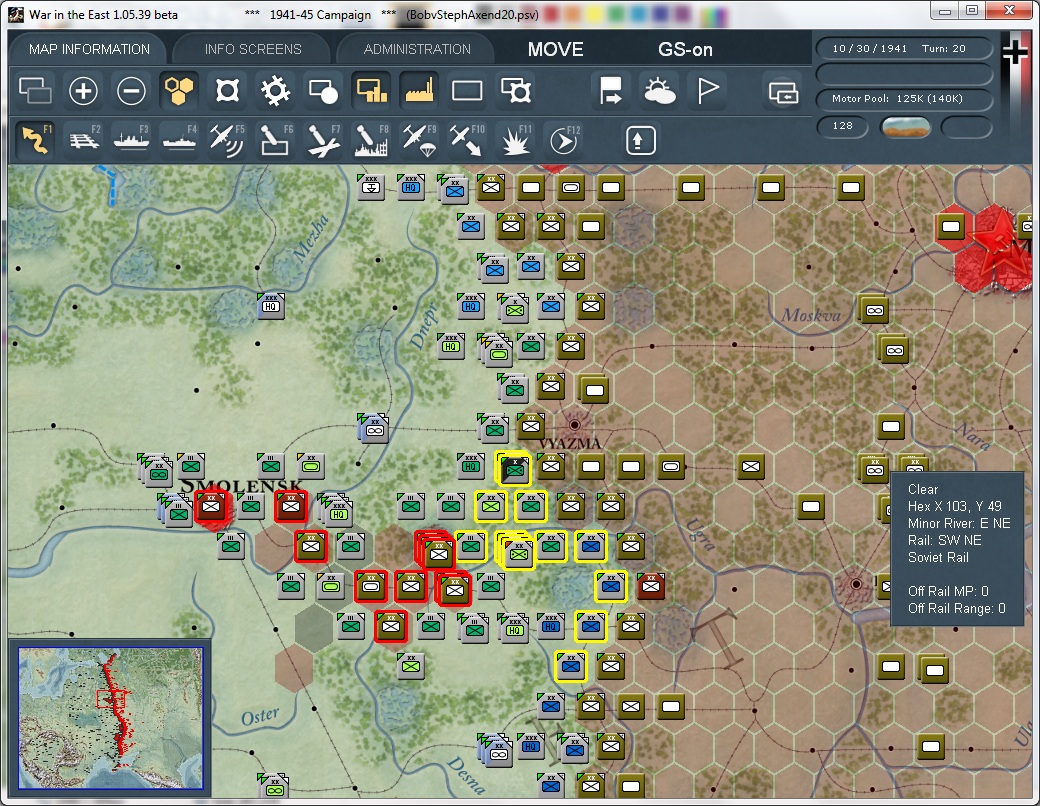Click the rectangle-with-cog toolbar icon
Image resolution: width=1040 pixels, height=806 pixels.
[515, 90]
